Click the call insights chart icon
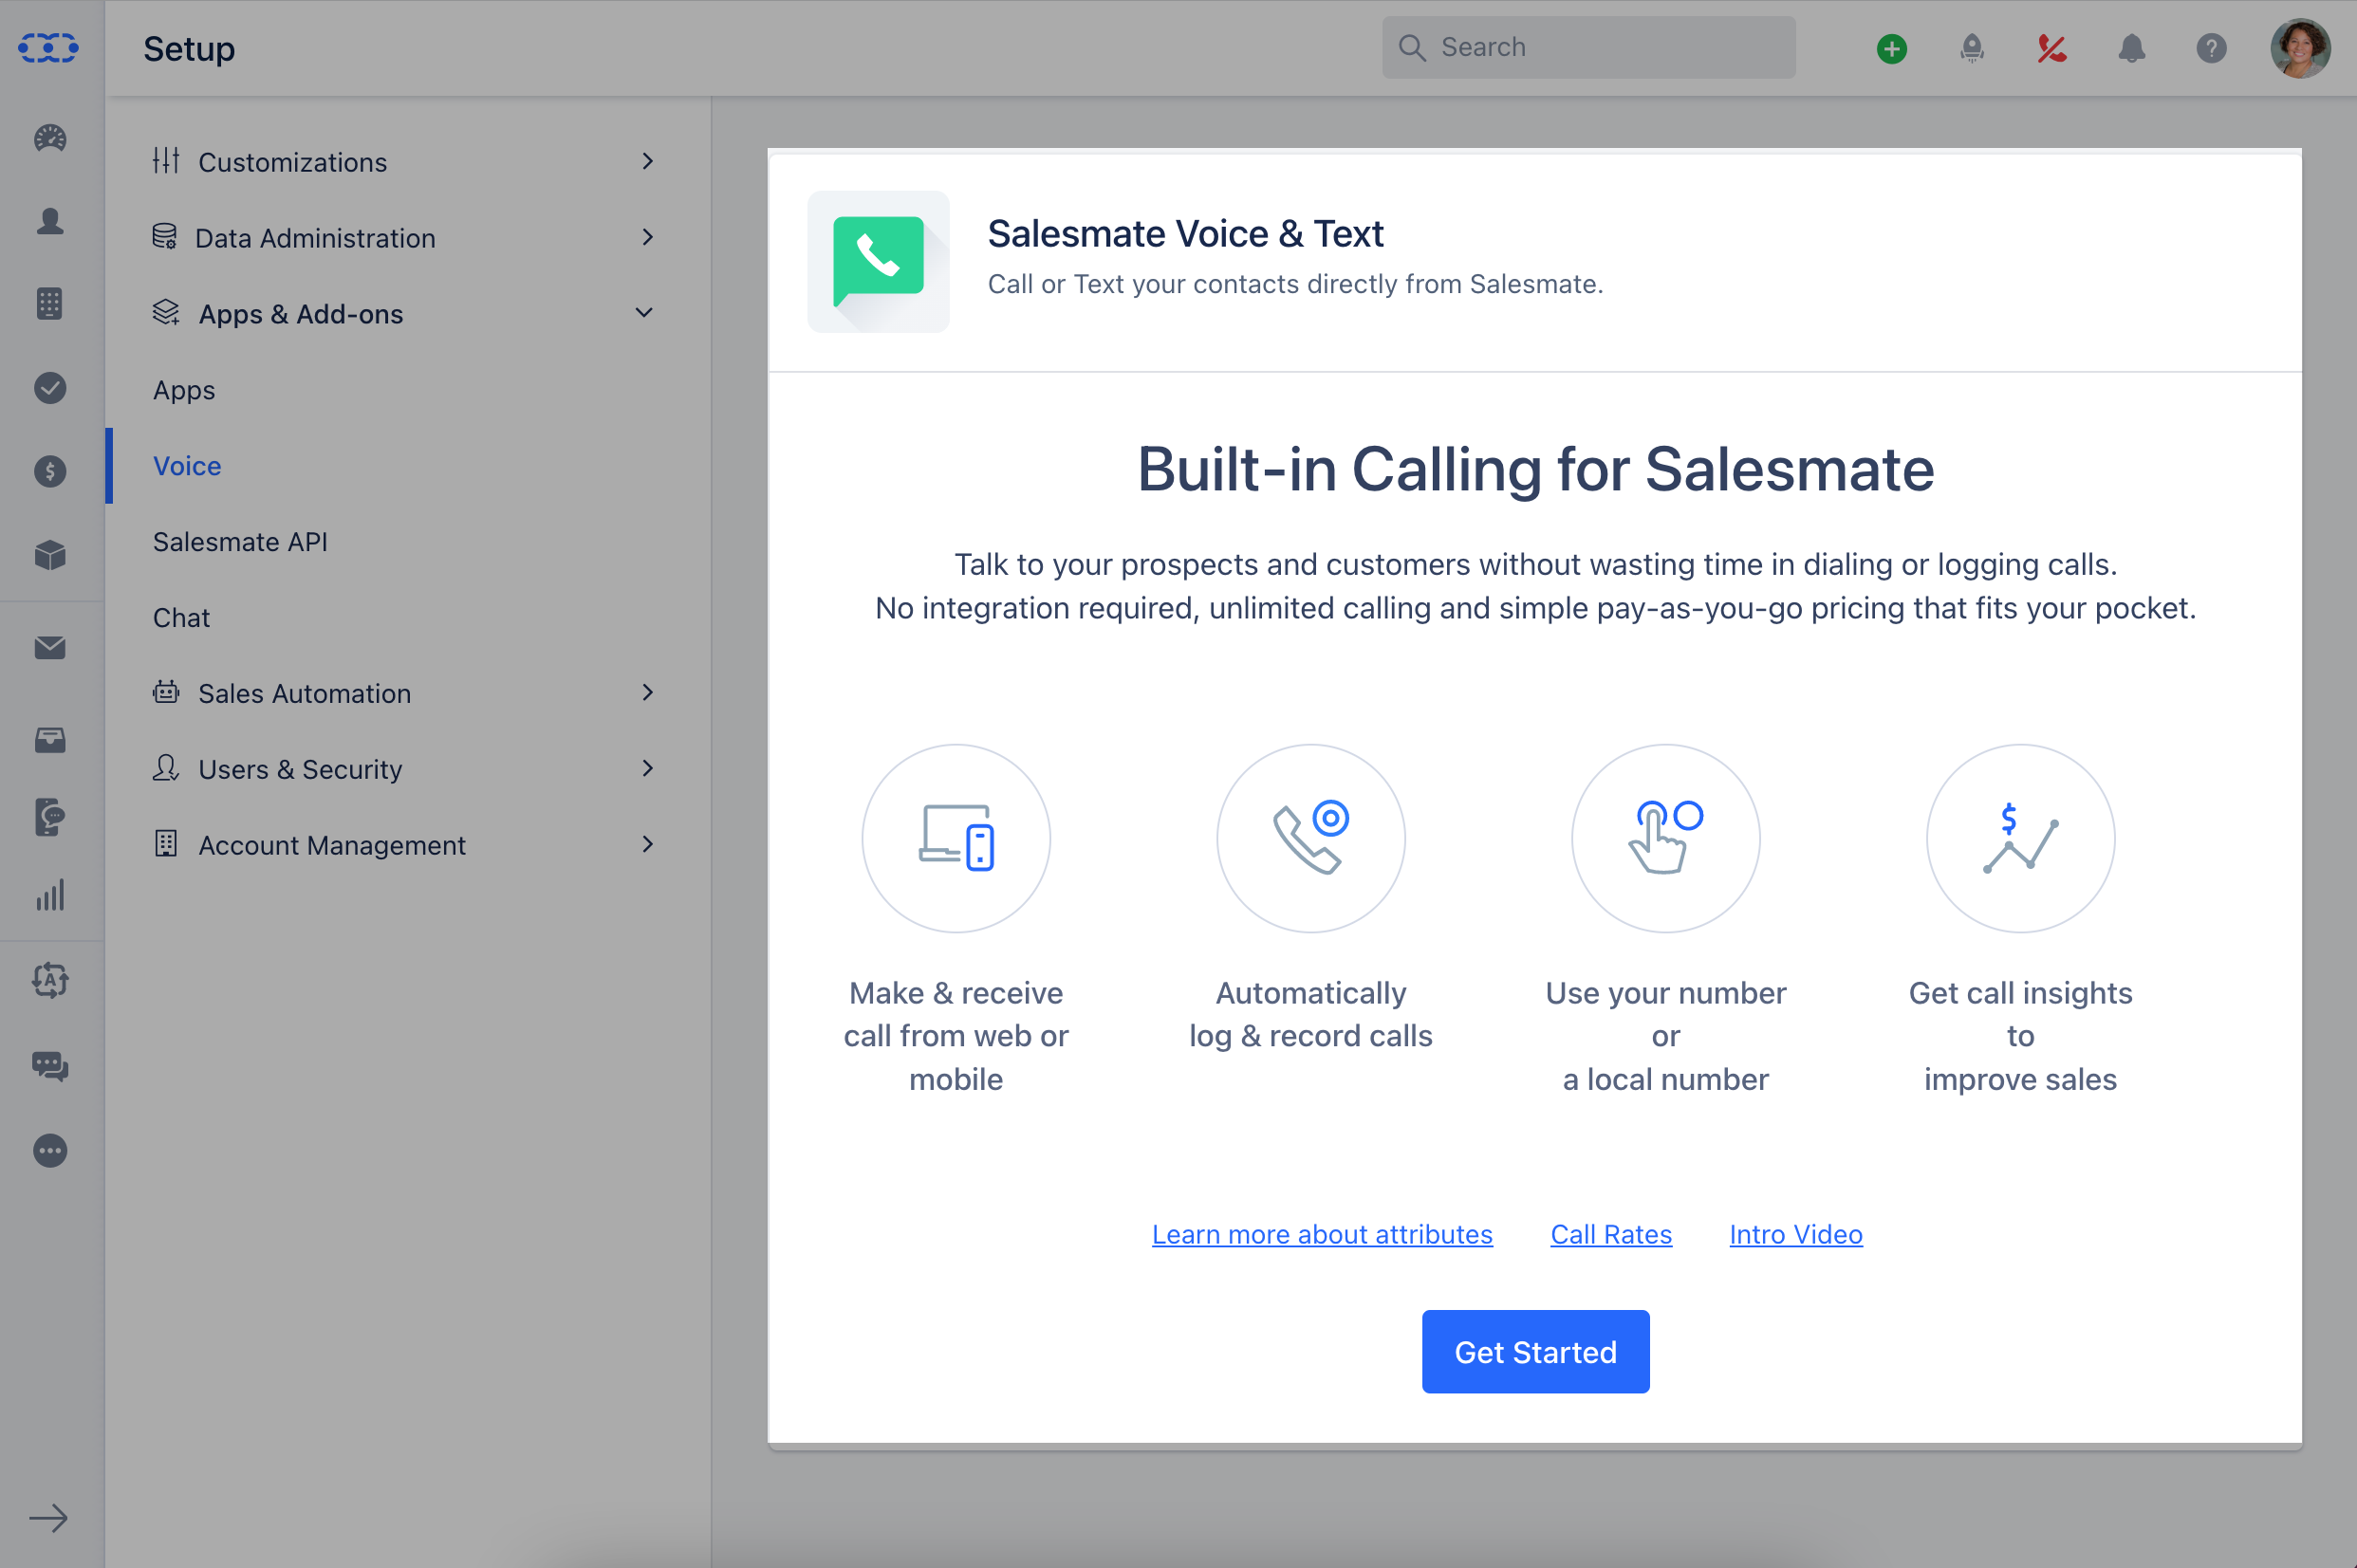Viewport: 2357px width, 1568px height. [x=2021, y=838]
